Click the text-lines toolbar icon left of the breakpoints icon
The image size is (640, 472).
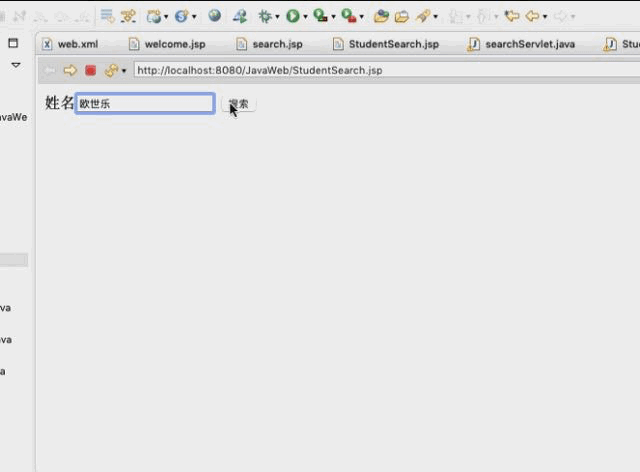click(107, 16)
